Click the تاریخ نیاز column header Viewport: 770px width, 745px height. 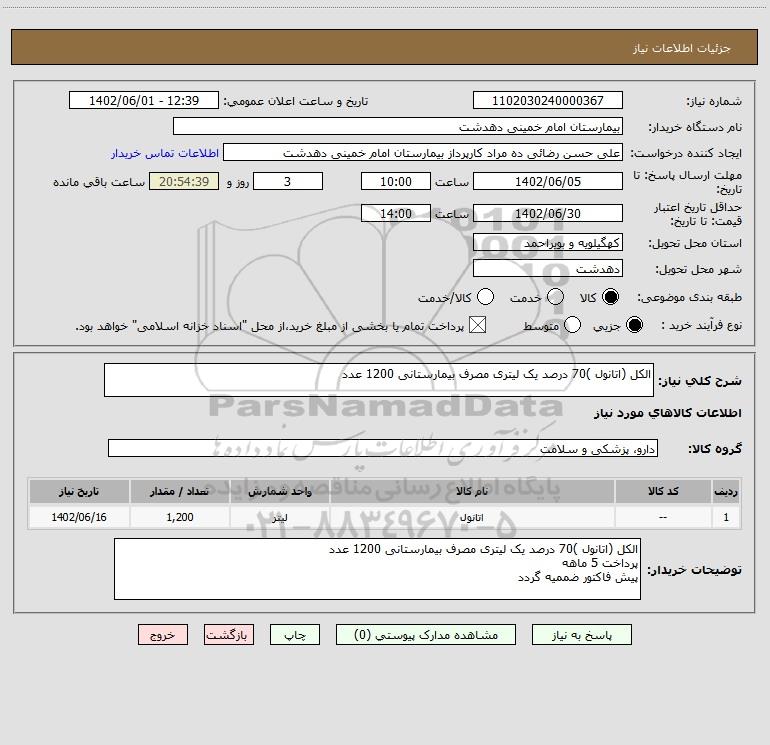pos(79,491)
